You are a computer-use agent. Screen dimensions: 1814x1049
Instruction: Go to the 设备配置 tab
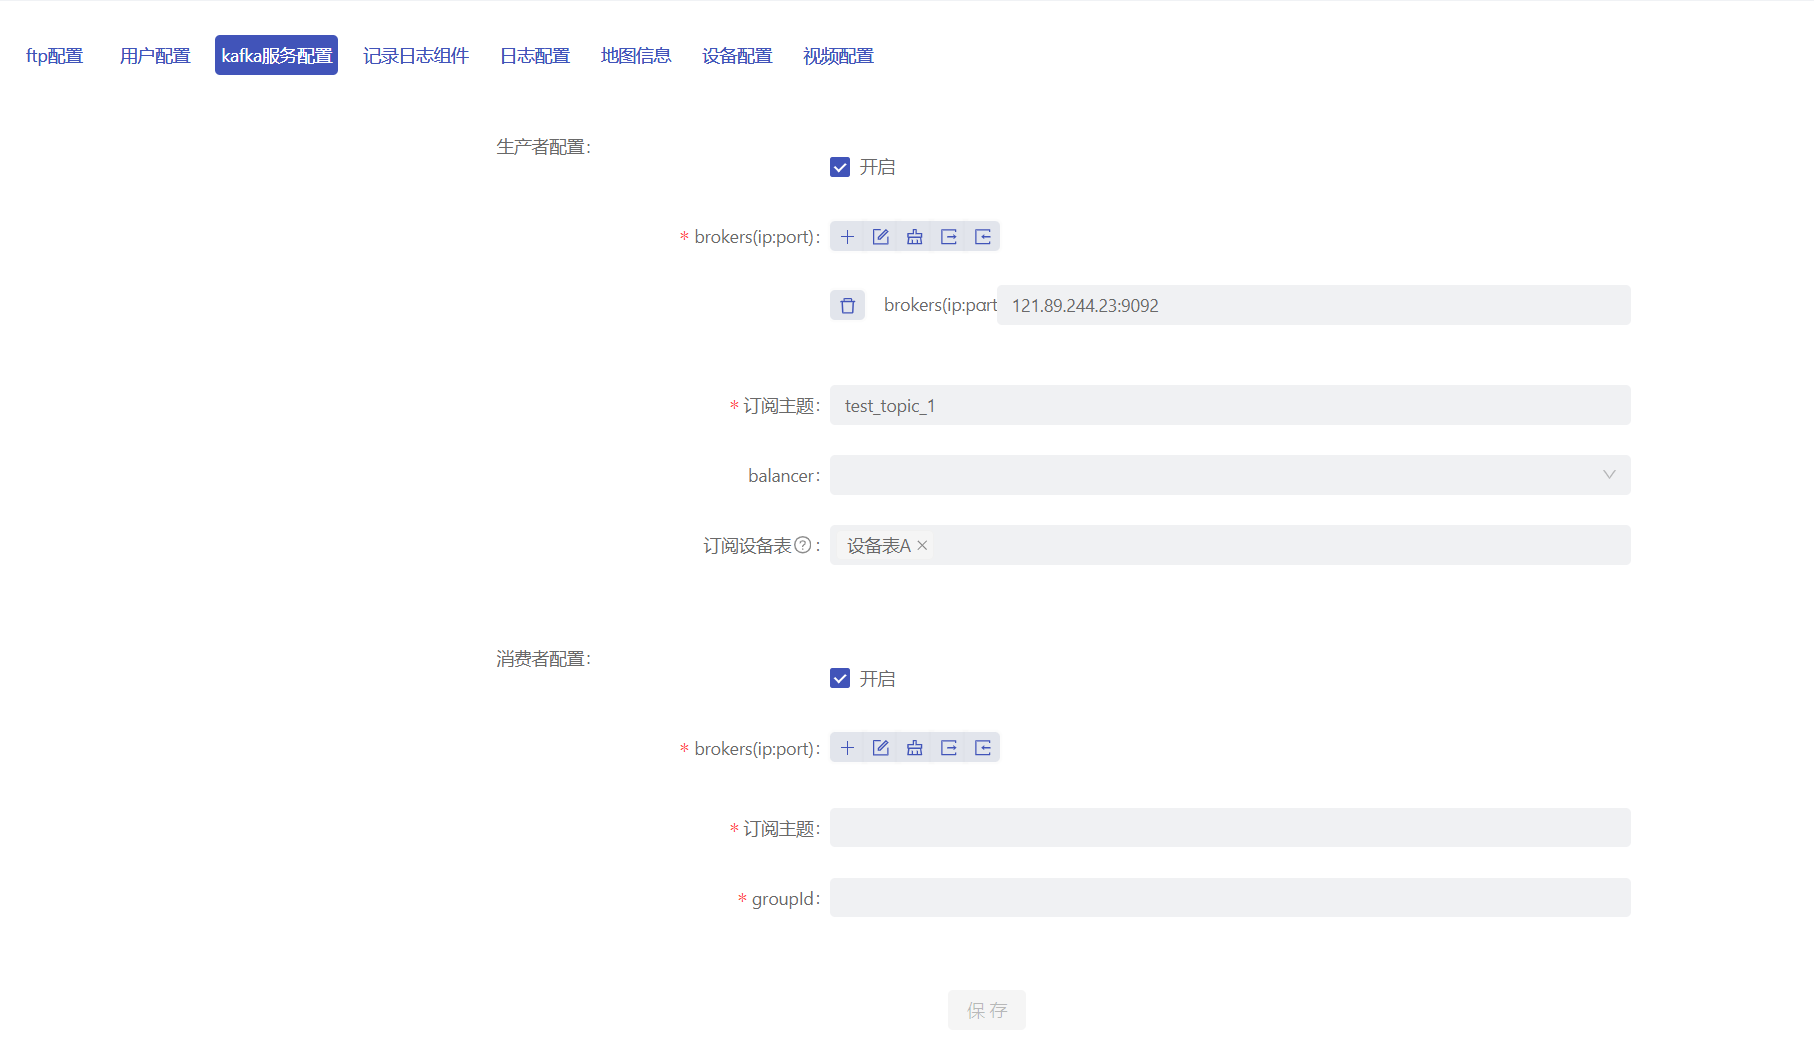[x=737, y=56]
